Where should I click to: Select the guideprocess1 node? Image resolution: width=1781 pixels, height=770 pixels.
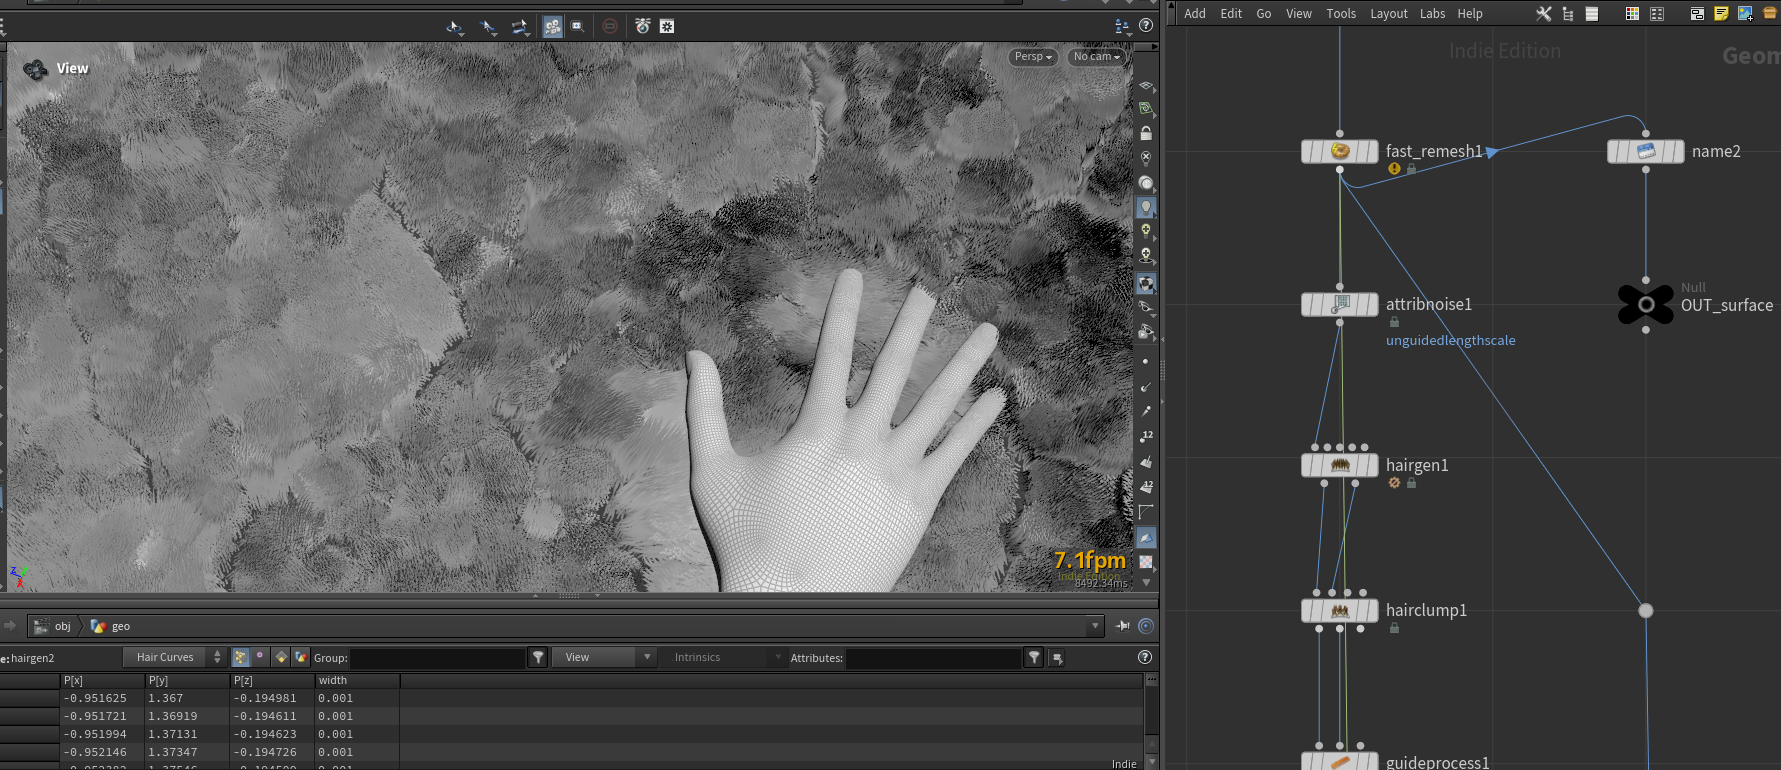pyautogui.click(x=1340, y=761)
